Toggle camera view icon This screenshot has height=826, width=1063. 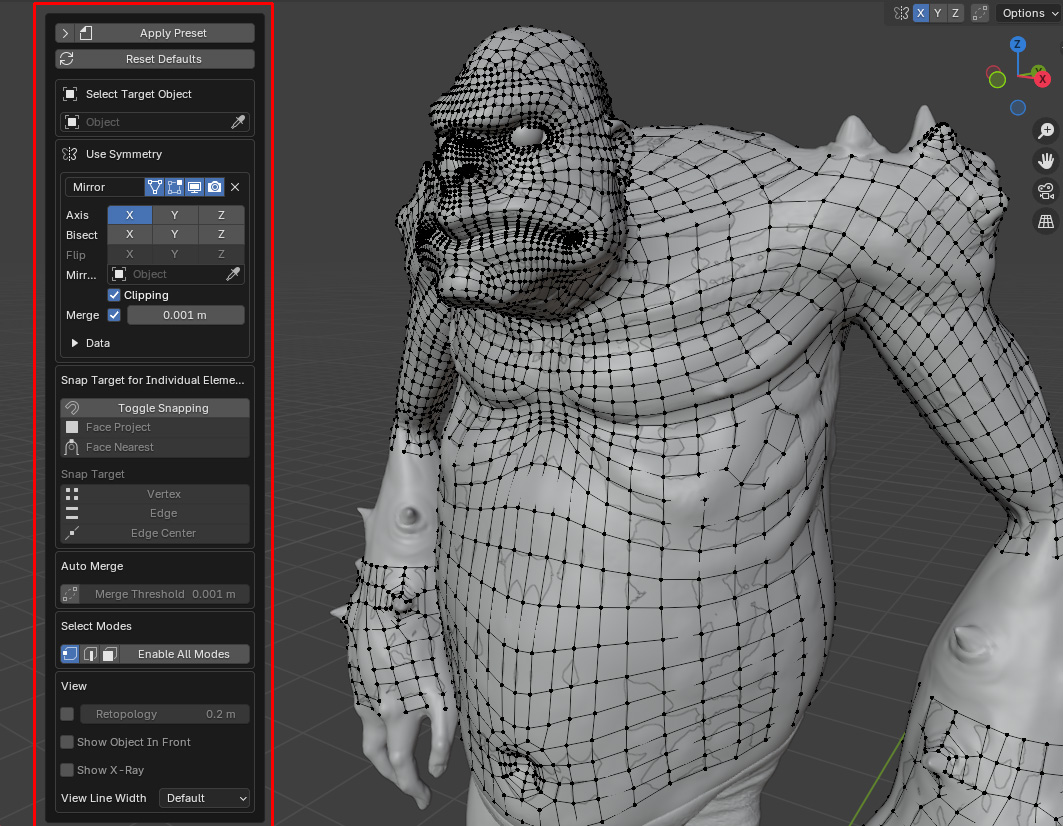1046,191
